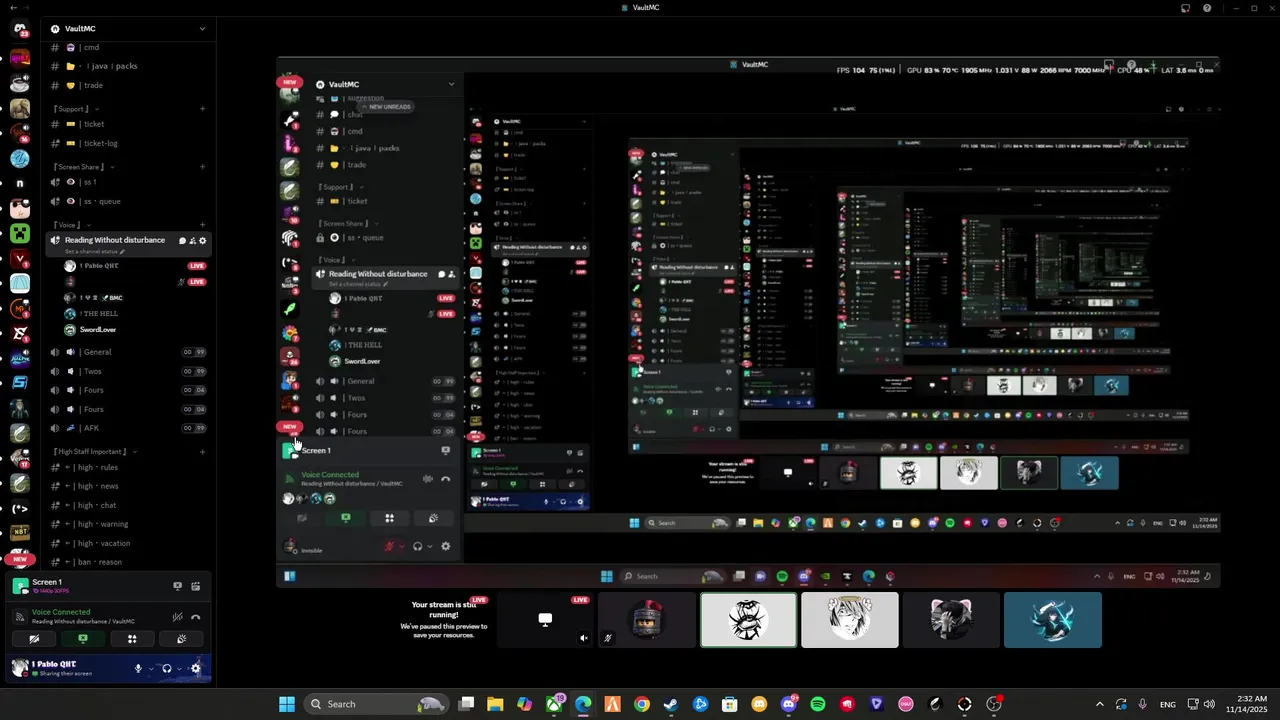Viewport: 1280px width, 720px height.
Task: Open the java packs channel
Action: [128, 66]
